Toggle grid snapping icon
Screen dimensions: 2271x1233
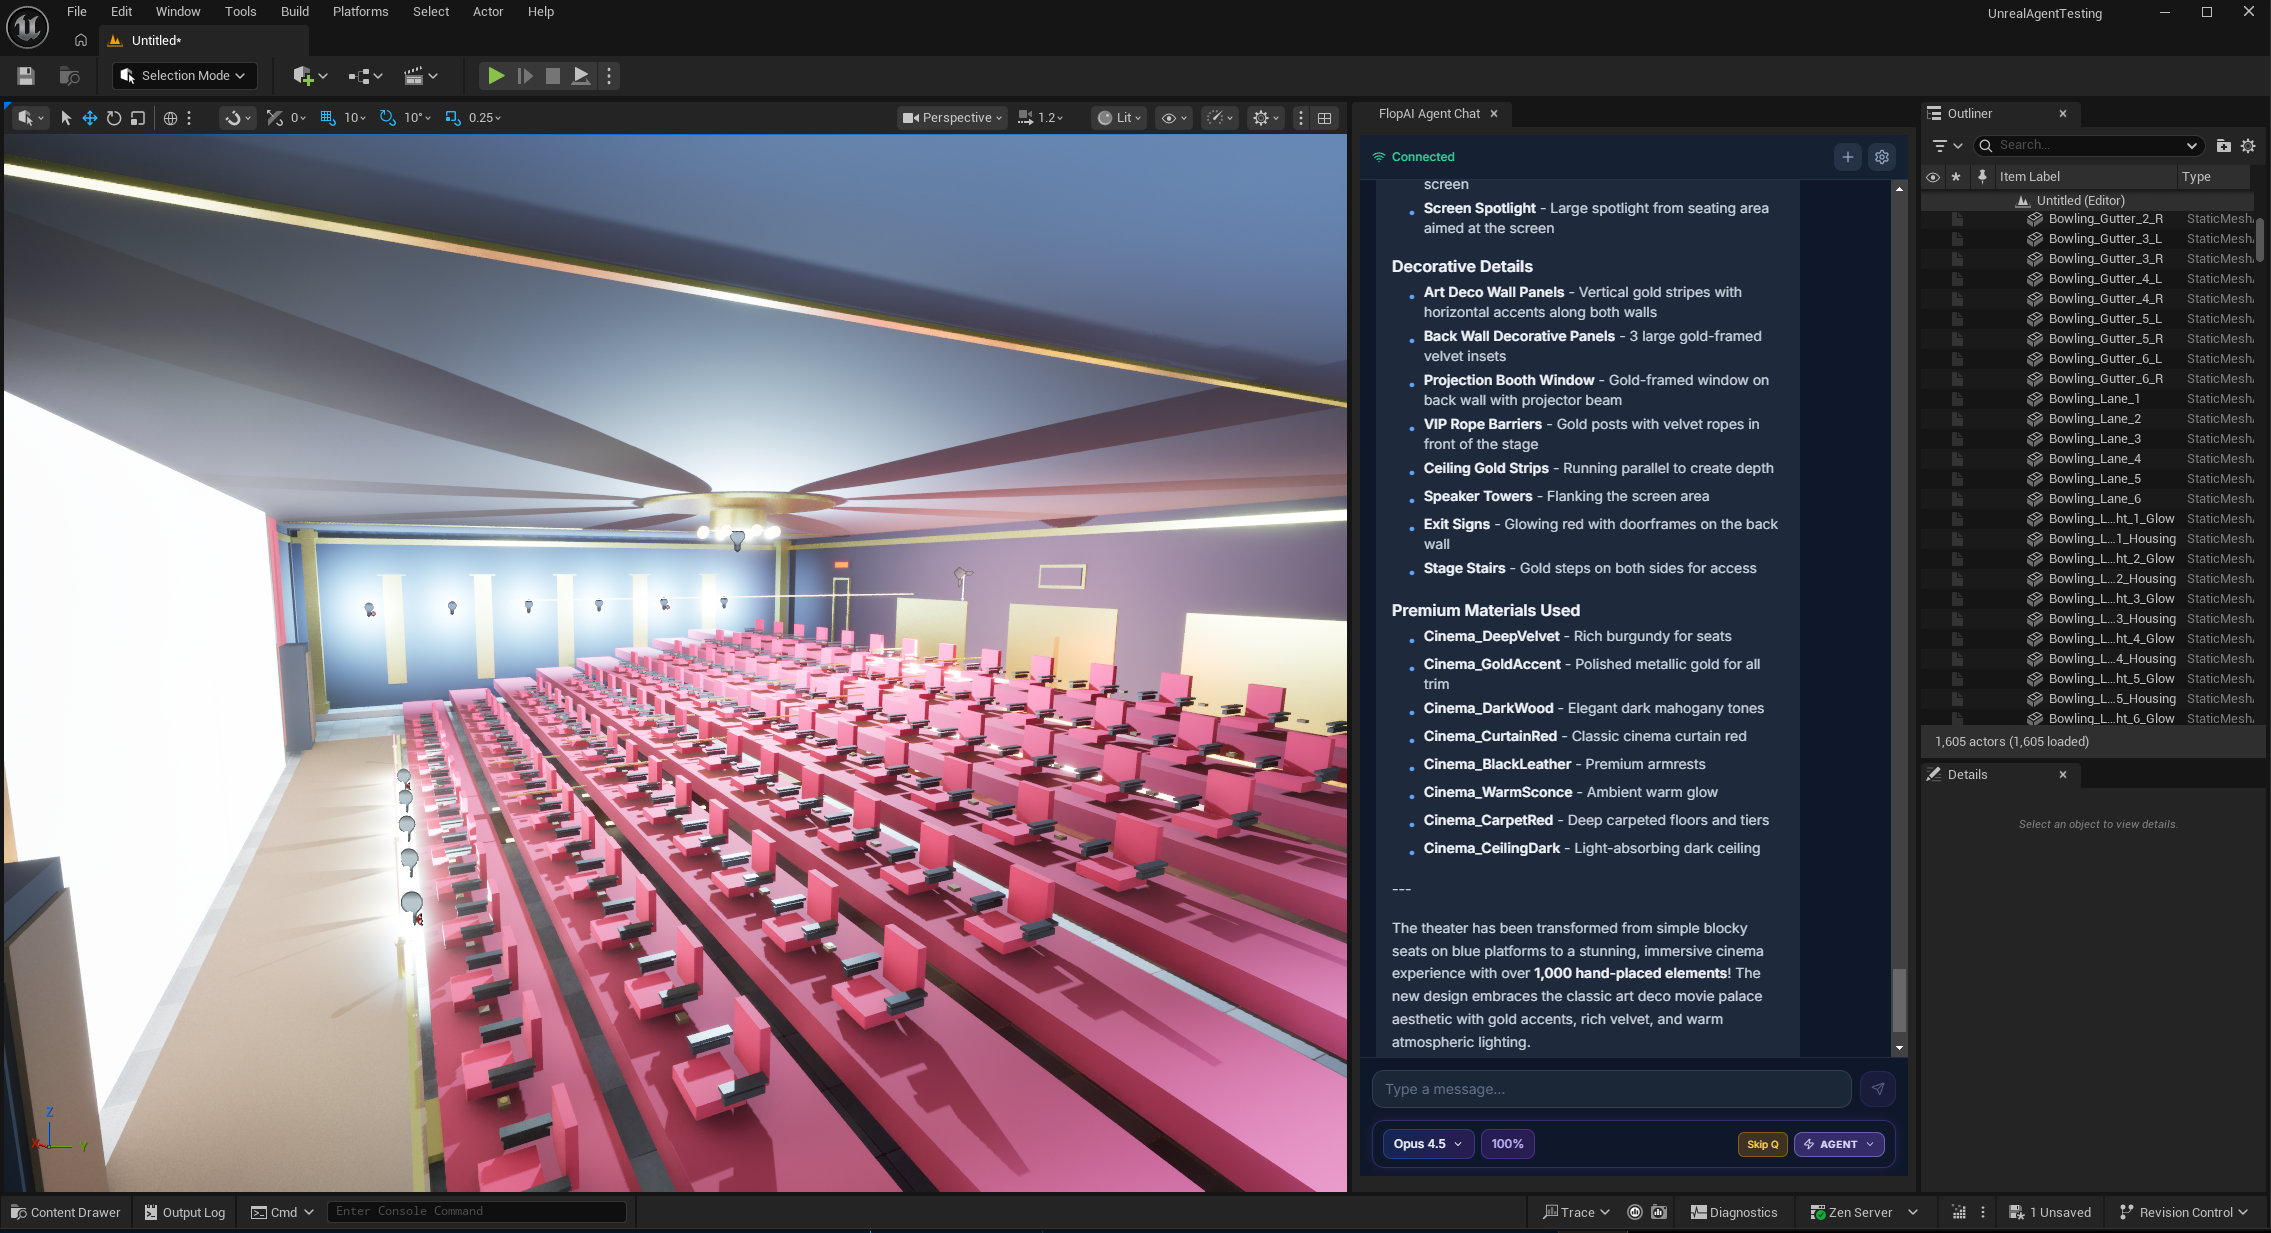(328, 118)
